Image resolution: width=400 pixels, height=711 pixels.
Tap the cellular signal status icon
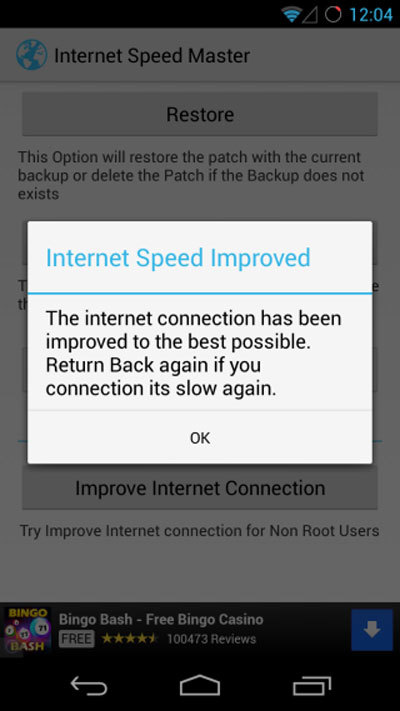[310, 15]
